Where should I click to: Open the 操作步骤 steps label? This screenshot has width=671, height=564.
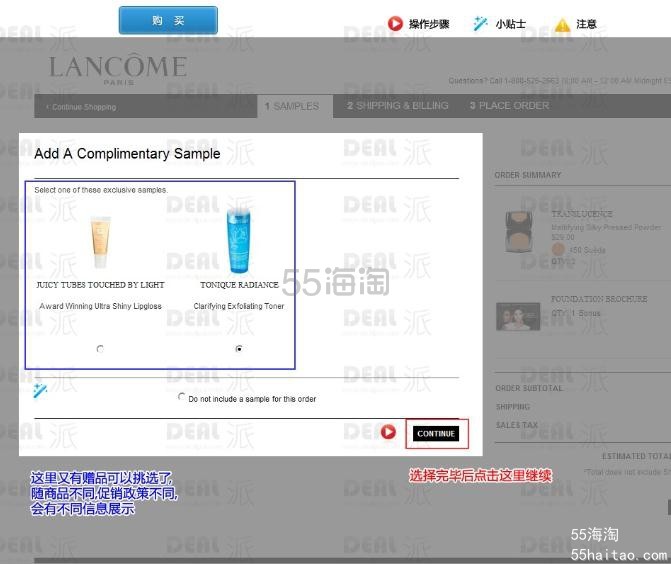(429, 24)
